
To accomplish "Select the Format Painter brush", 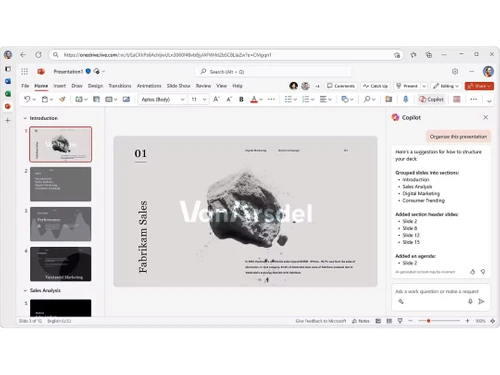I will (x=62, y=99).
